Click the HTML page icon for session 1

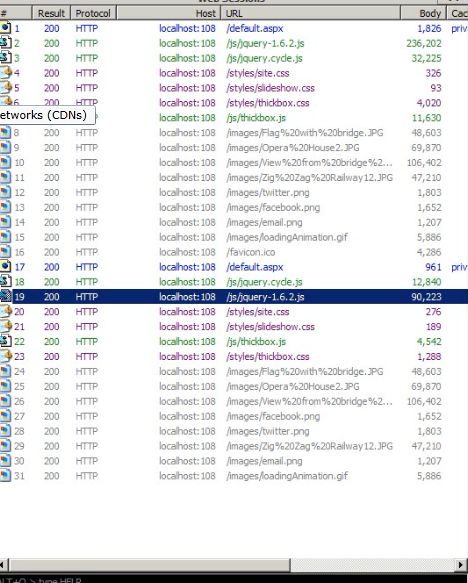[x=5, y=28]
